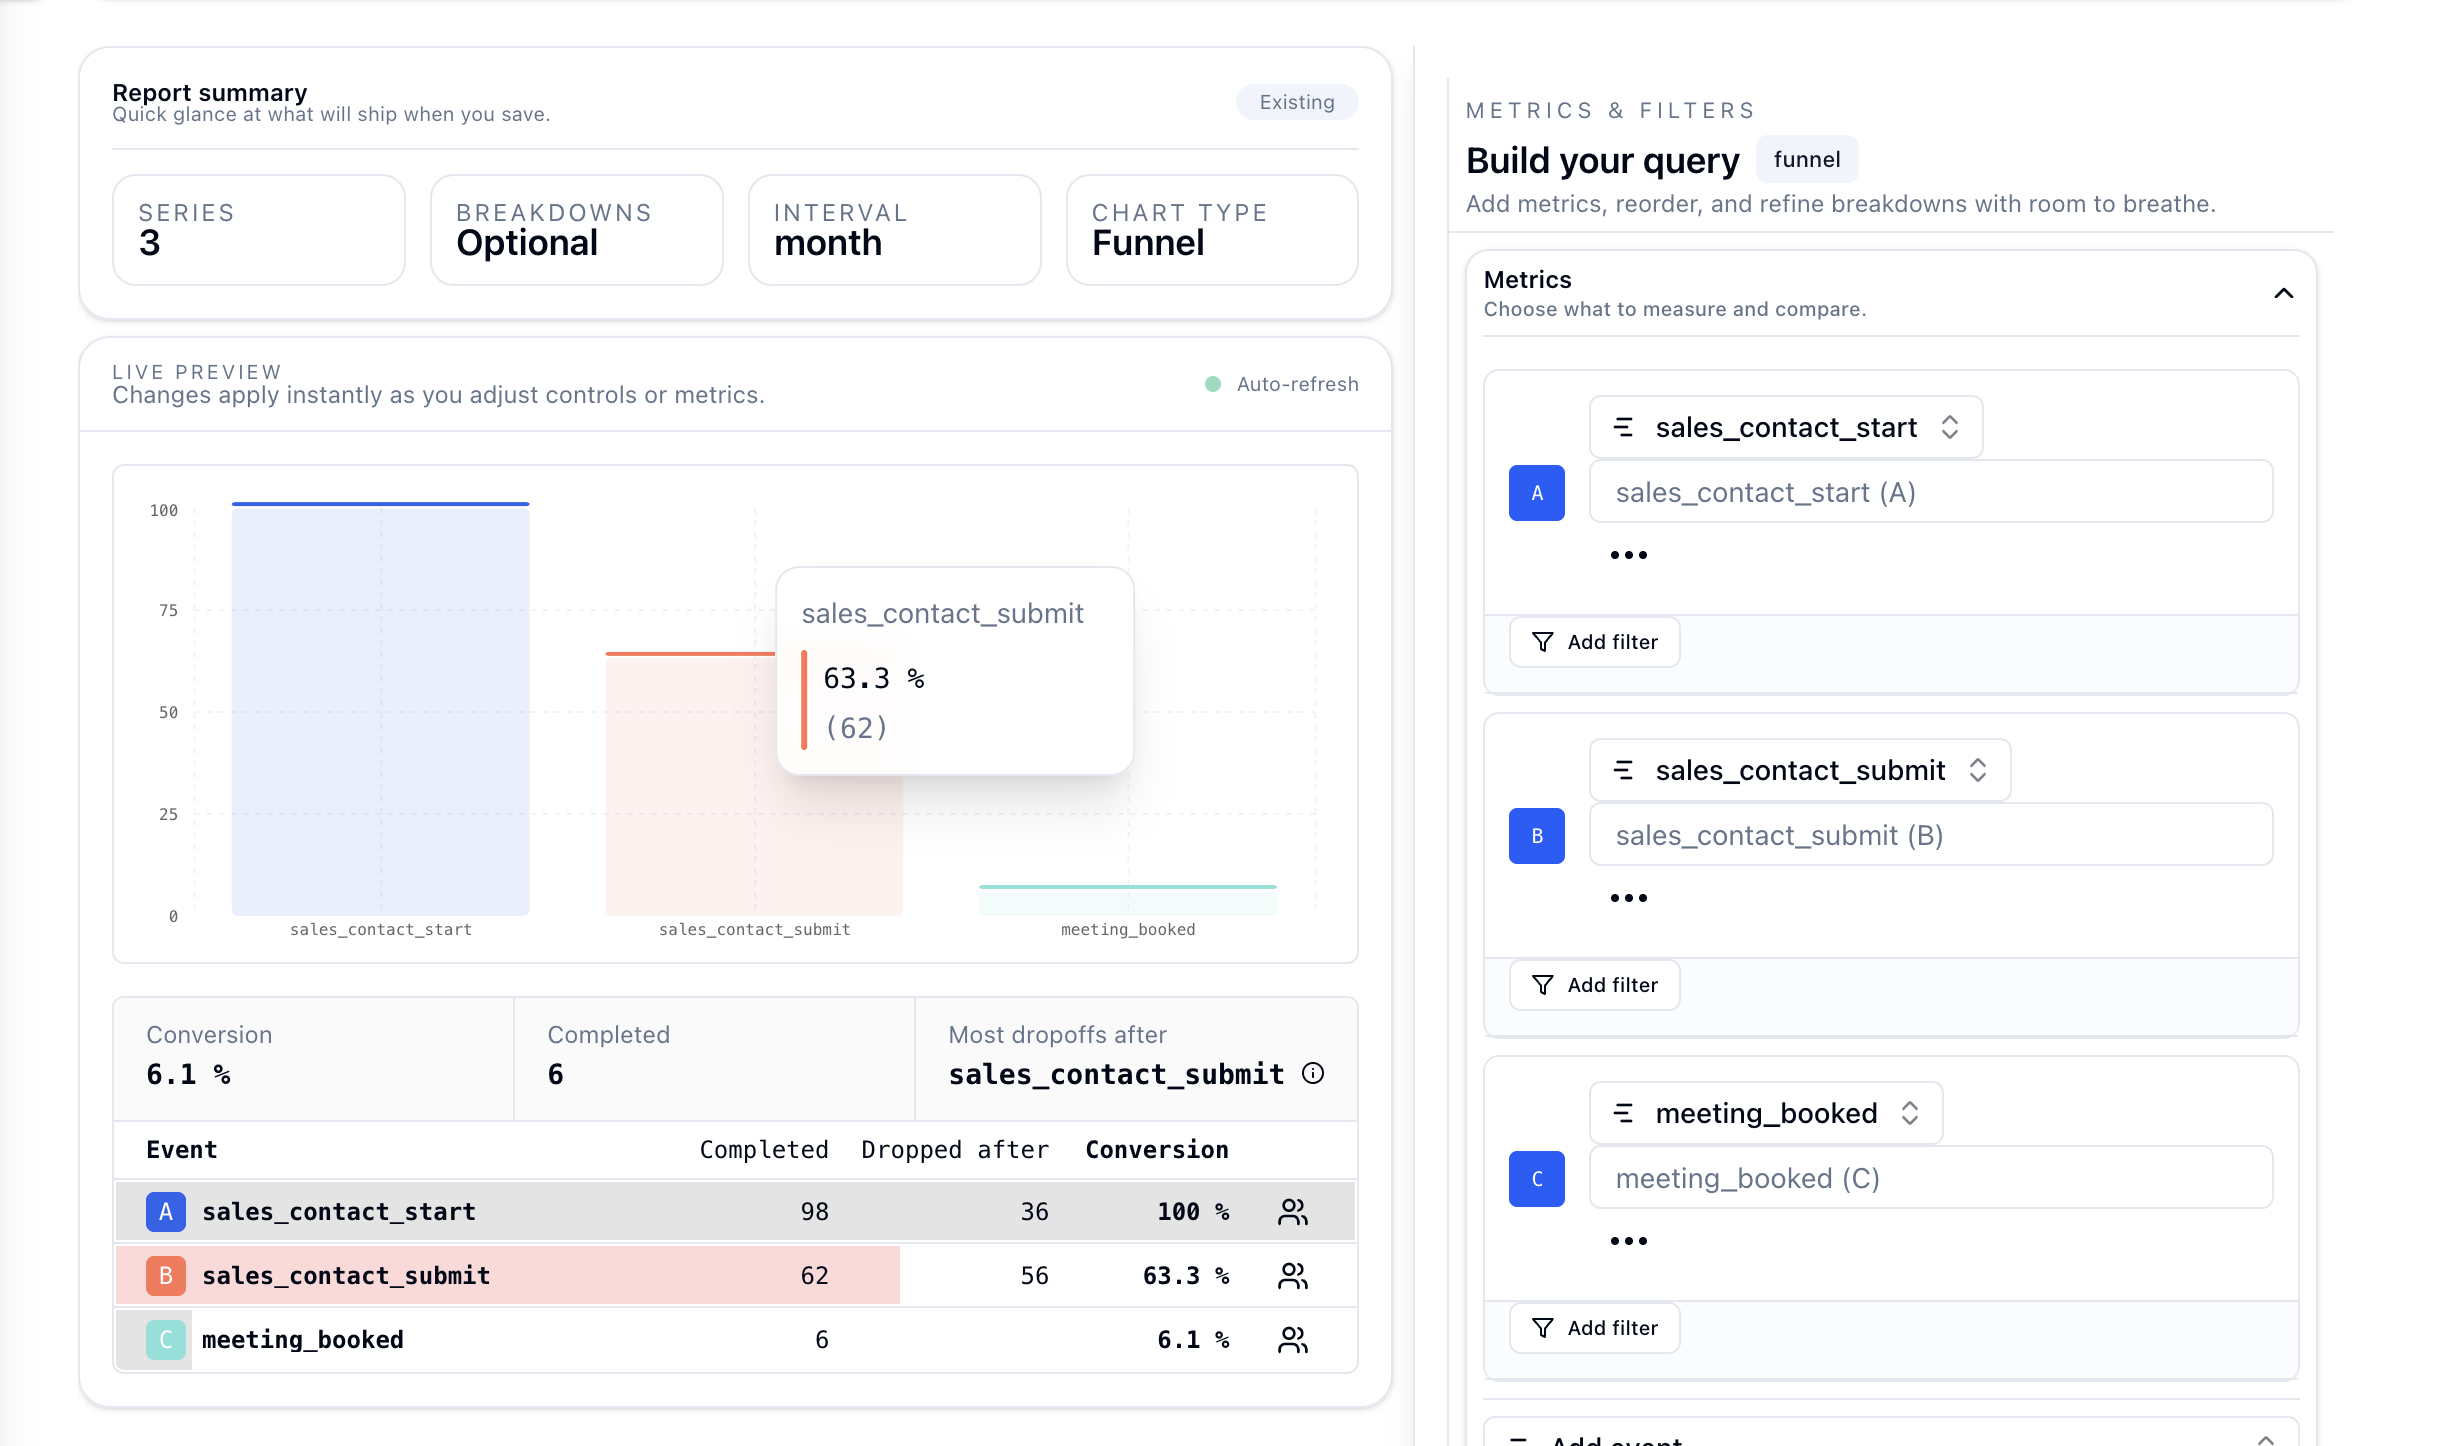
Task: Click the reorder handle icon on meeting_booked metric
Action: click(1625, 1112)
